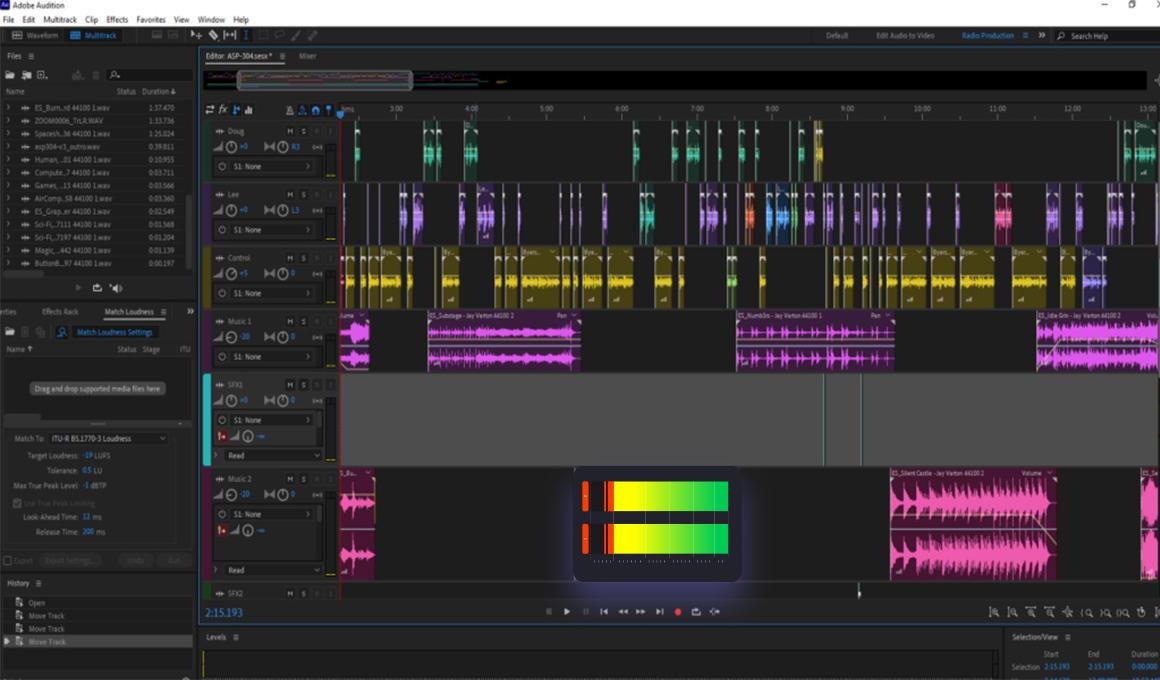Image resolution: width=1160 pixels, height=680 pixels.
Task: Open the Effects Rack tab
Action: click(x=60, y=312)
